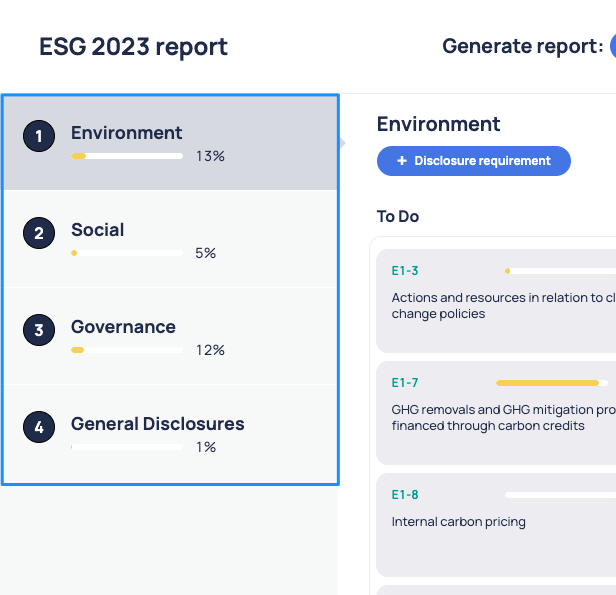Click the General Disclosures 1% progress bar
The image size is (616, 595).
127,447
